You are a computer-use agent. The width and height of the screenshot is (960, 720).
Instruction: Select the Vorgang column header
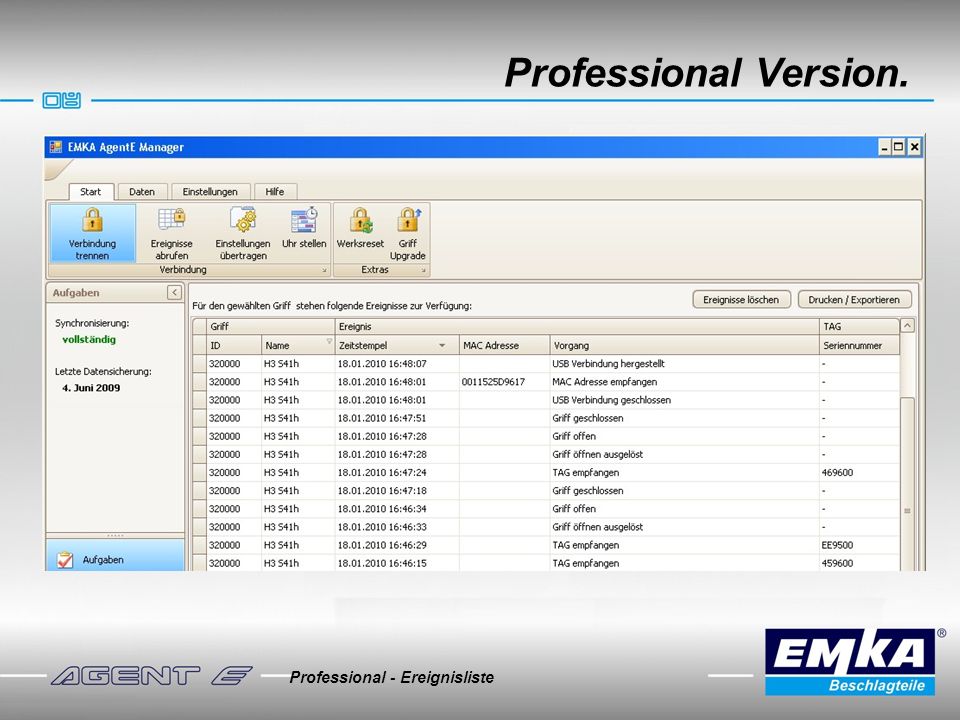pyautogui.click(x=684, y=345)
